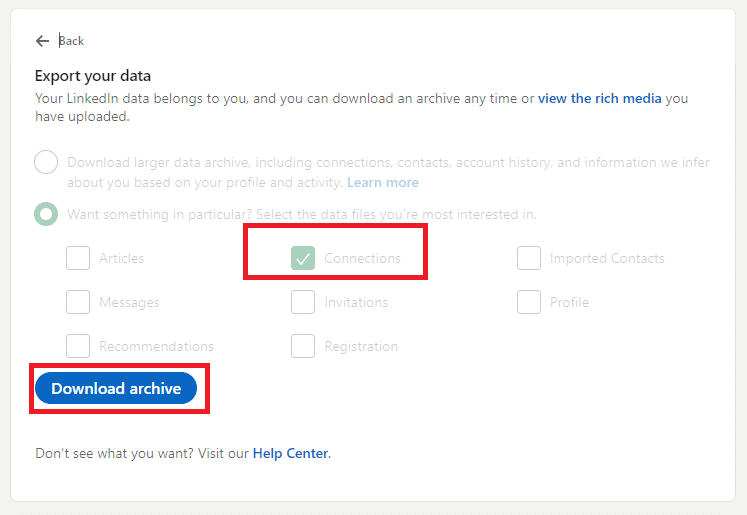Select the Invitations checkbox

[303, 302]
